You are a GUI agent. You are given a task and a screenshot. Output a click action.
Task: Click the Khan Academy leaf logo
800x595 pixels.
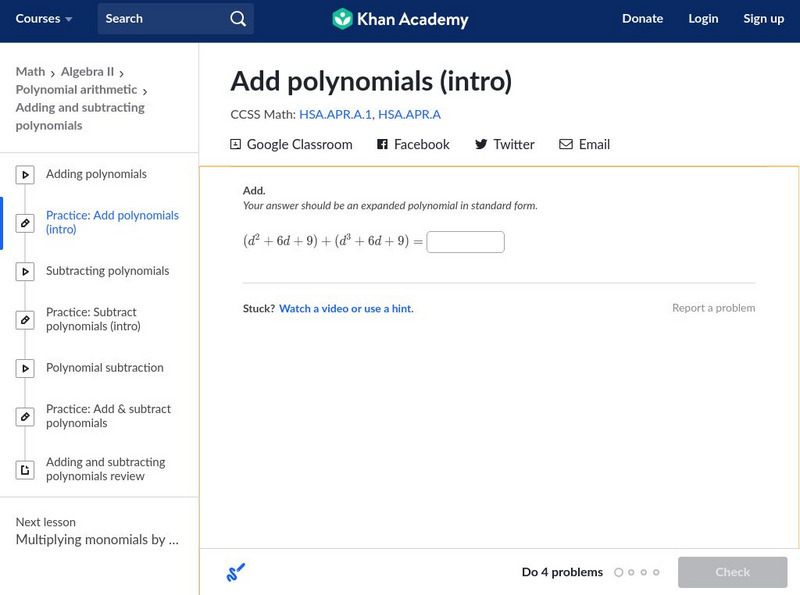point(342,19)
